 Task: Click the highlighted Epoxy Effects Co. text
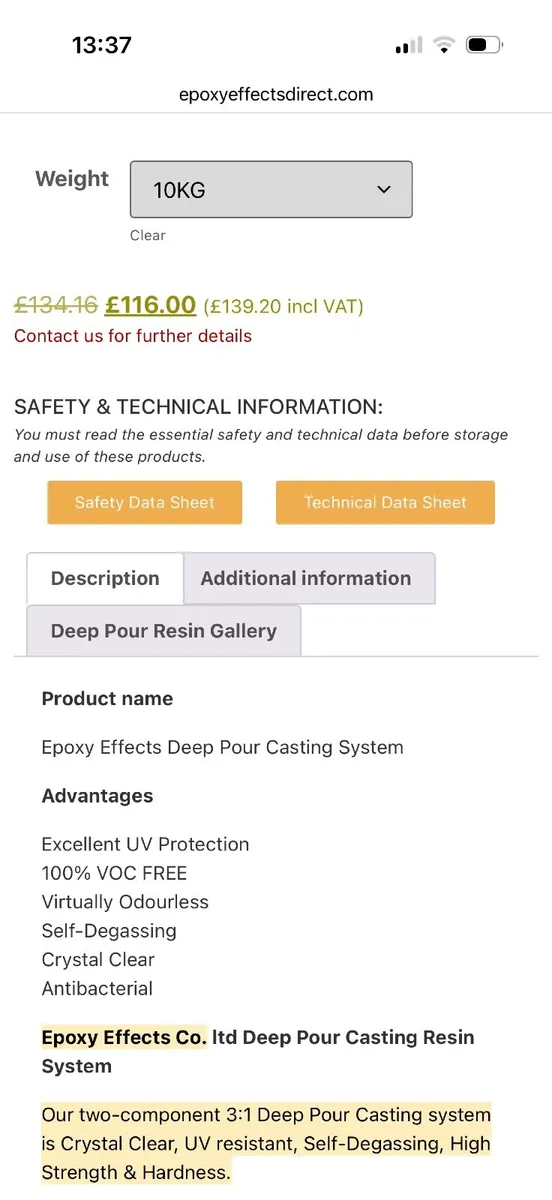click(x=124, y=1037)
